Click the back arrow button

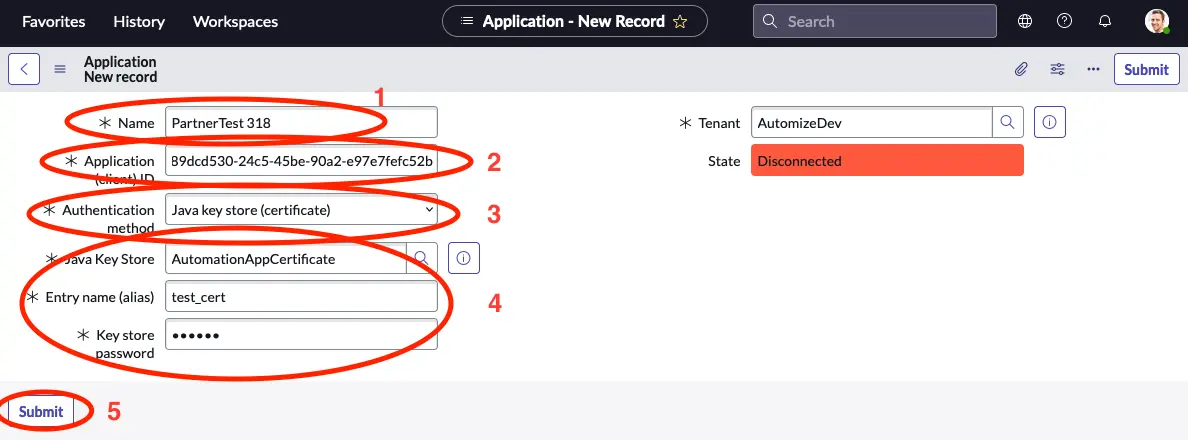point(24,70)
